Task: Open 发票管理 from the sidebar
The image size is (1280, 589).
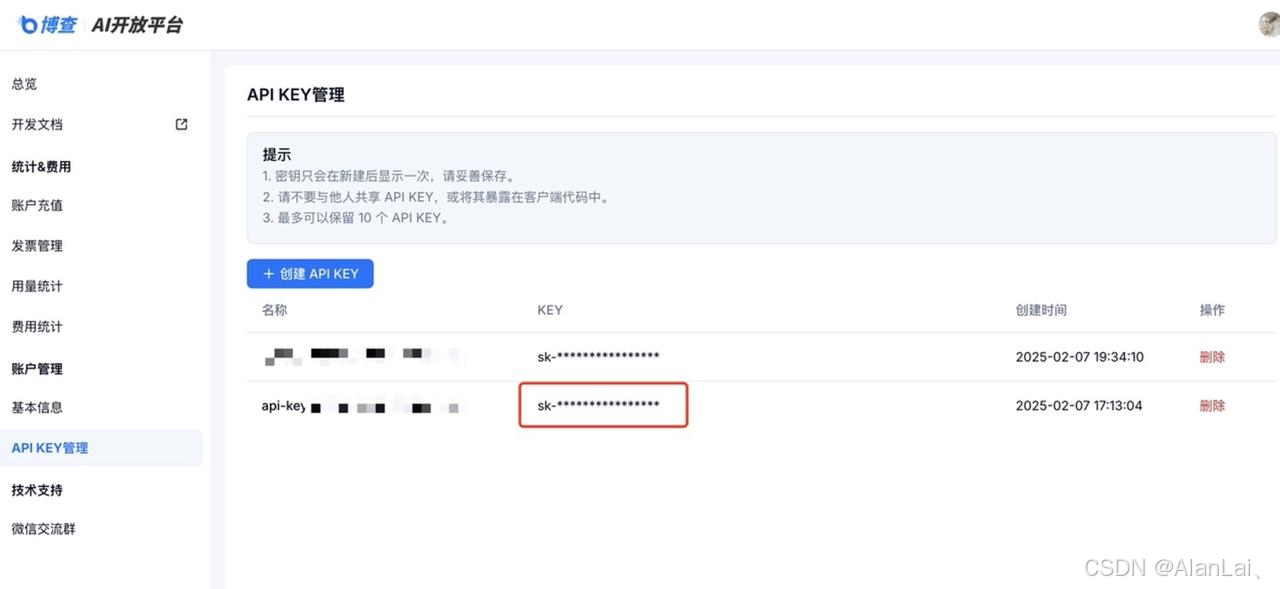Action: [x=37, y=245]
